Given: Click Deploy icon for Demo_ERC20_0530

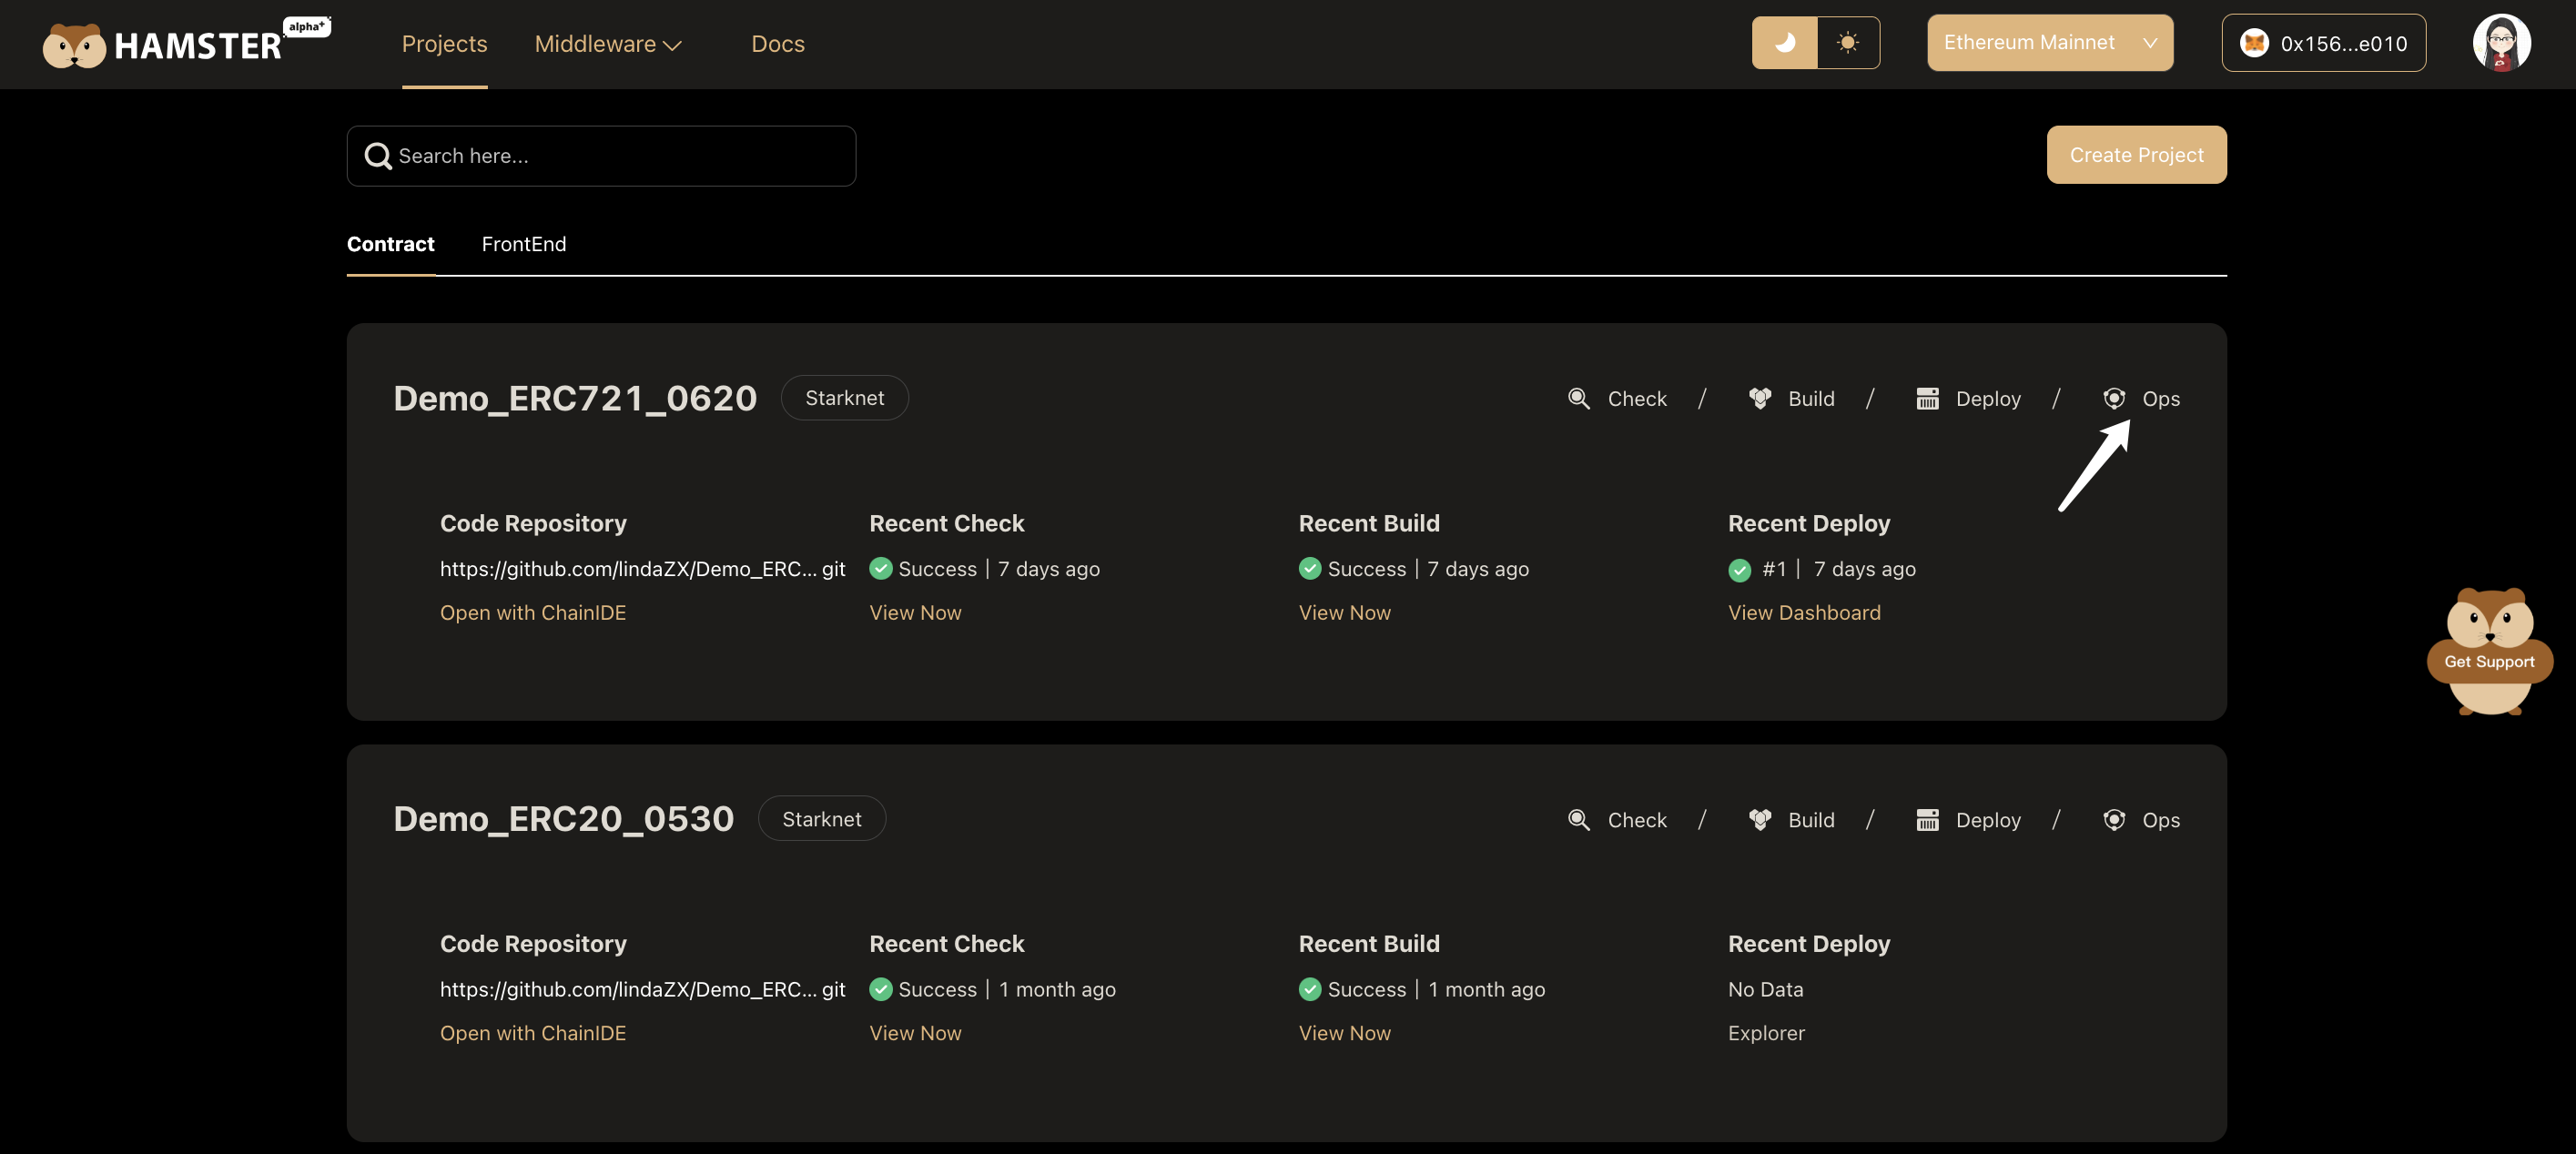Looking at the screenshot, I should (x=1927, y=820).
